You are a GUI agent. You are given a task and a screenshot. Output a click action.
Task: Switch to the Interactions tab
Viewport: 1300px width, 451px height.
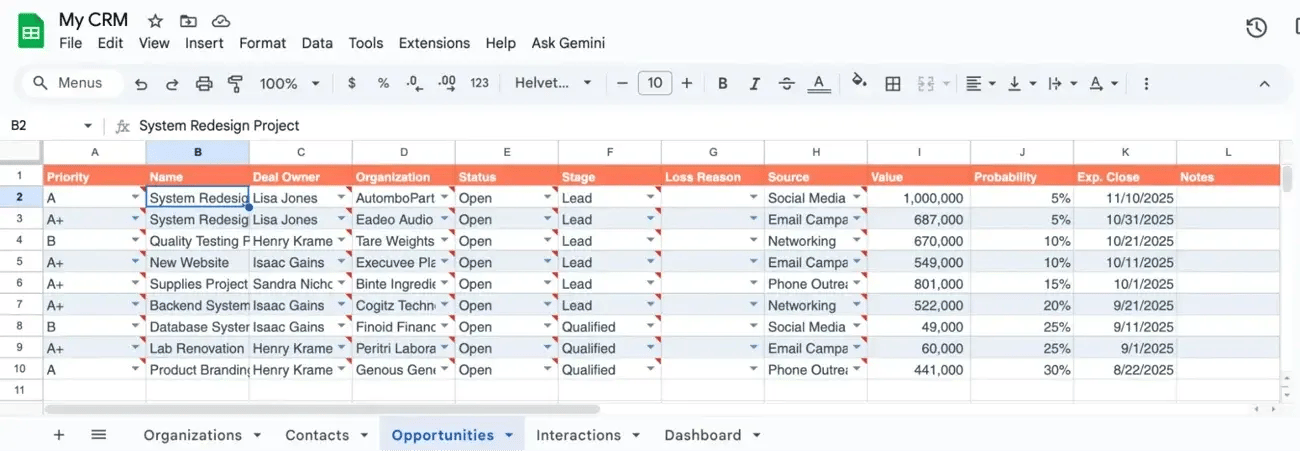pos(588,435)
